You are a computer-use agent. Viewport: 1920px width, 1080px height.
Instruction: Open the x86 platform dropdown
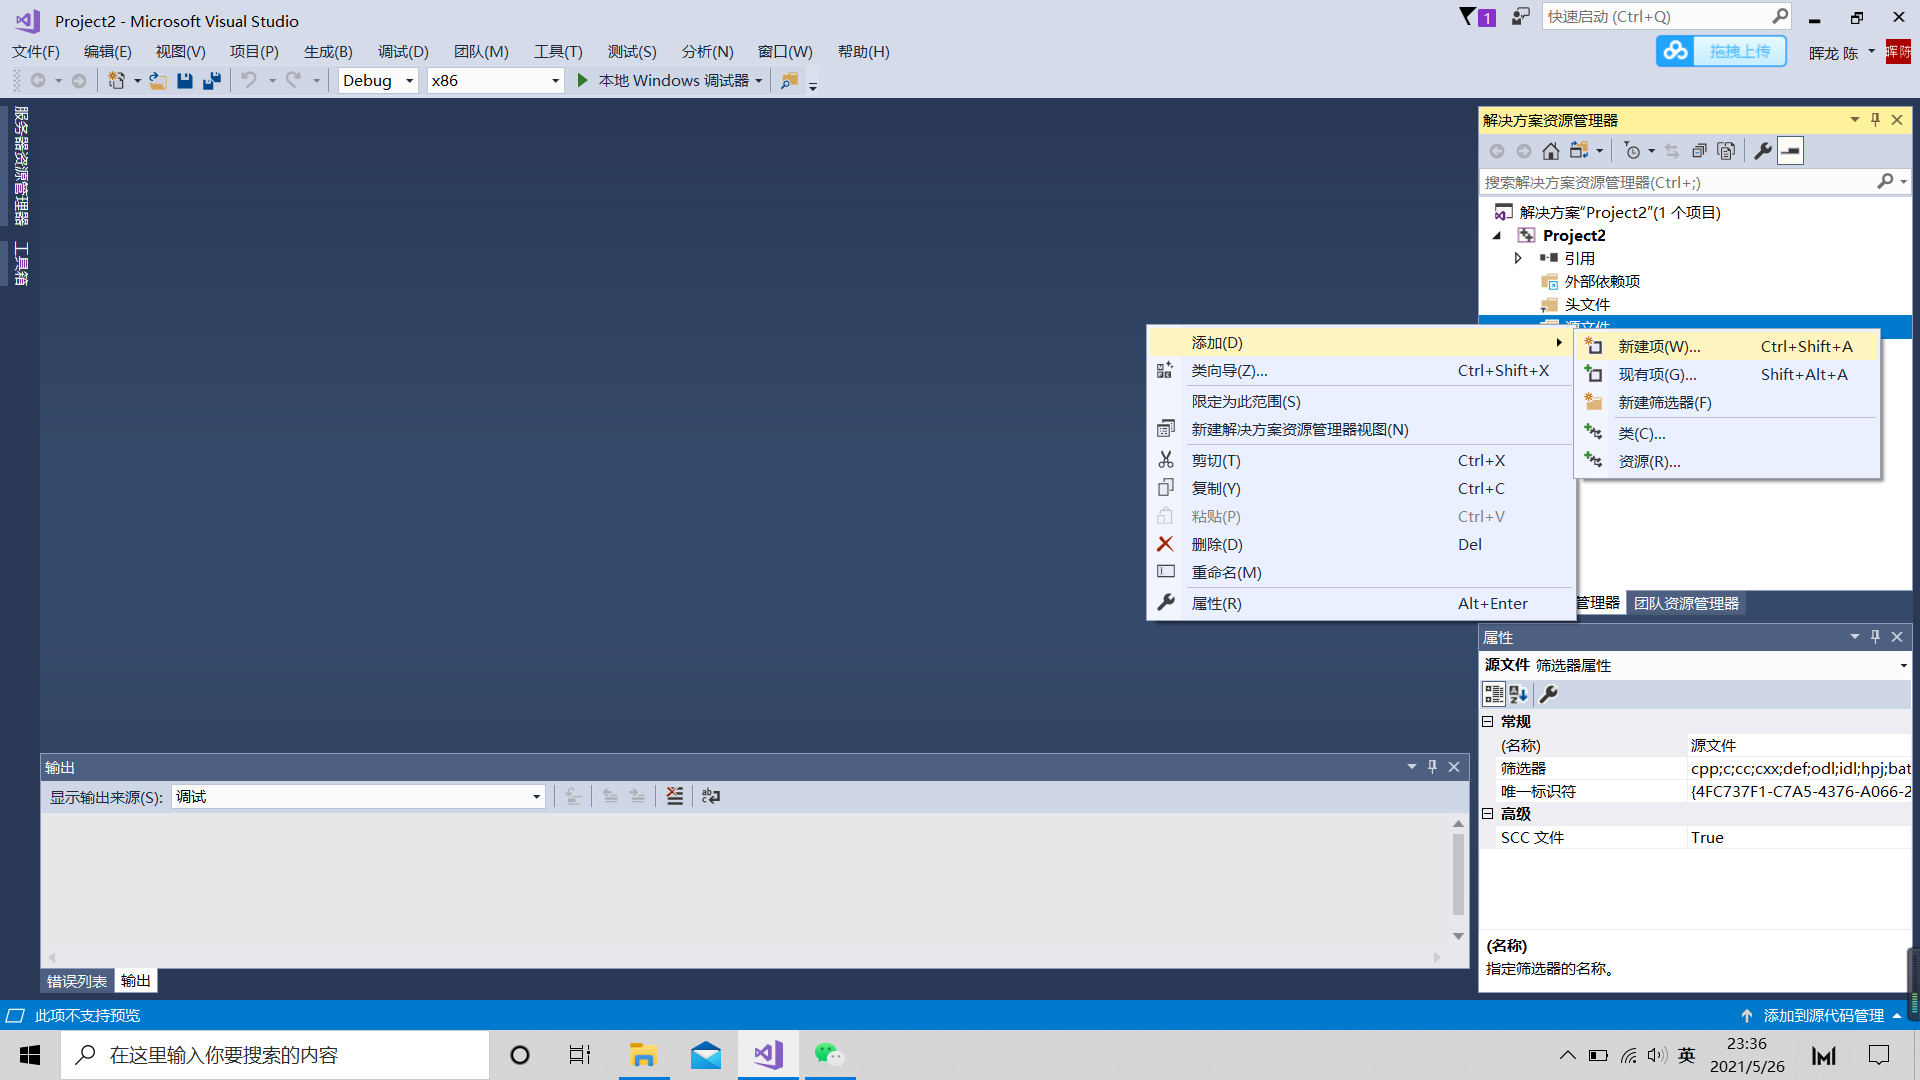click(555, 81)
